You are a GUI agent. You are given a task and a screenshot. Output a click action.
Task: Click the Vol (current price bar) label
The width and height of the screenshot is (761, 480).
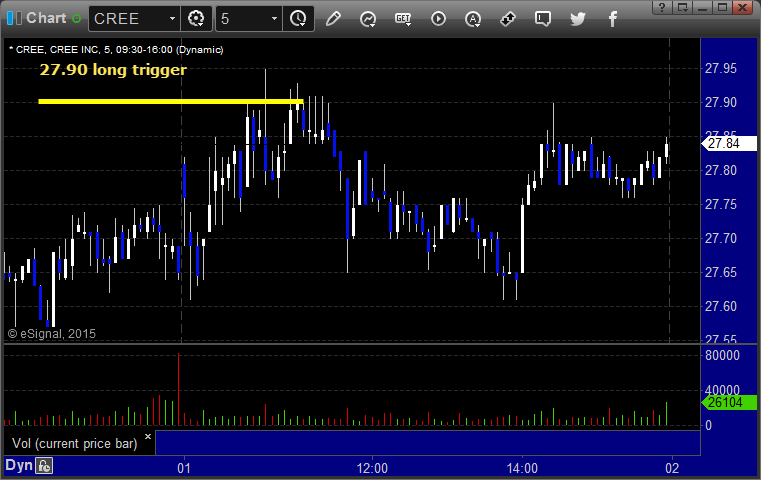(75, 444)
